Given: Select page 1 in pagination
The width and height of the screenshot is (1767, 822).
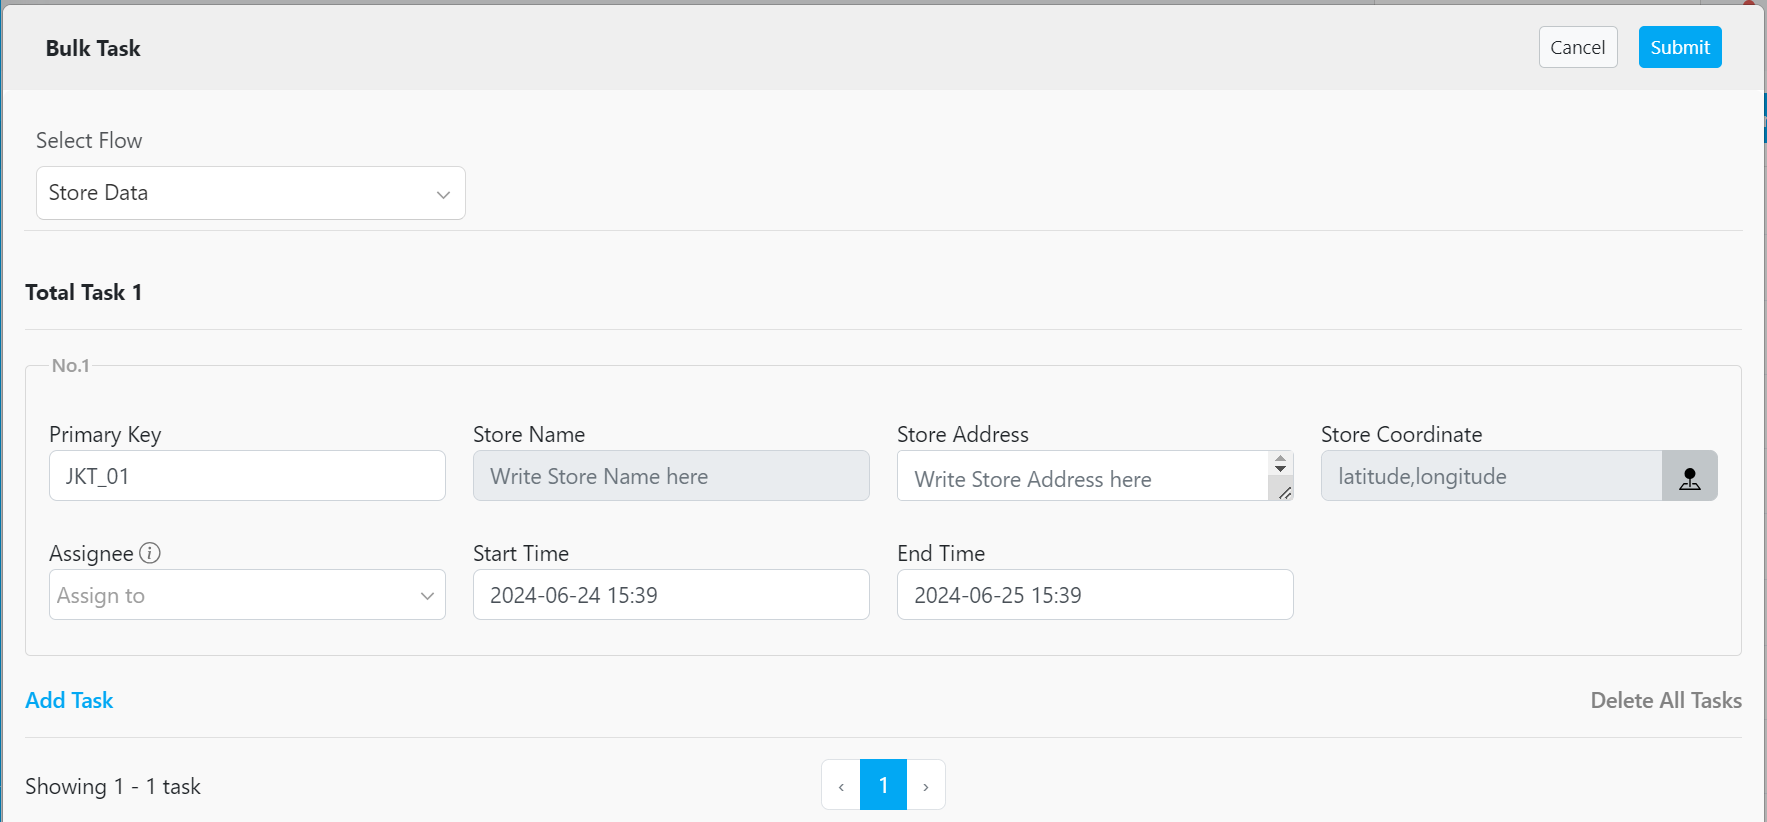Looking at the screenshot, I should (883, 785).
